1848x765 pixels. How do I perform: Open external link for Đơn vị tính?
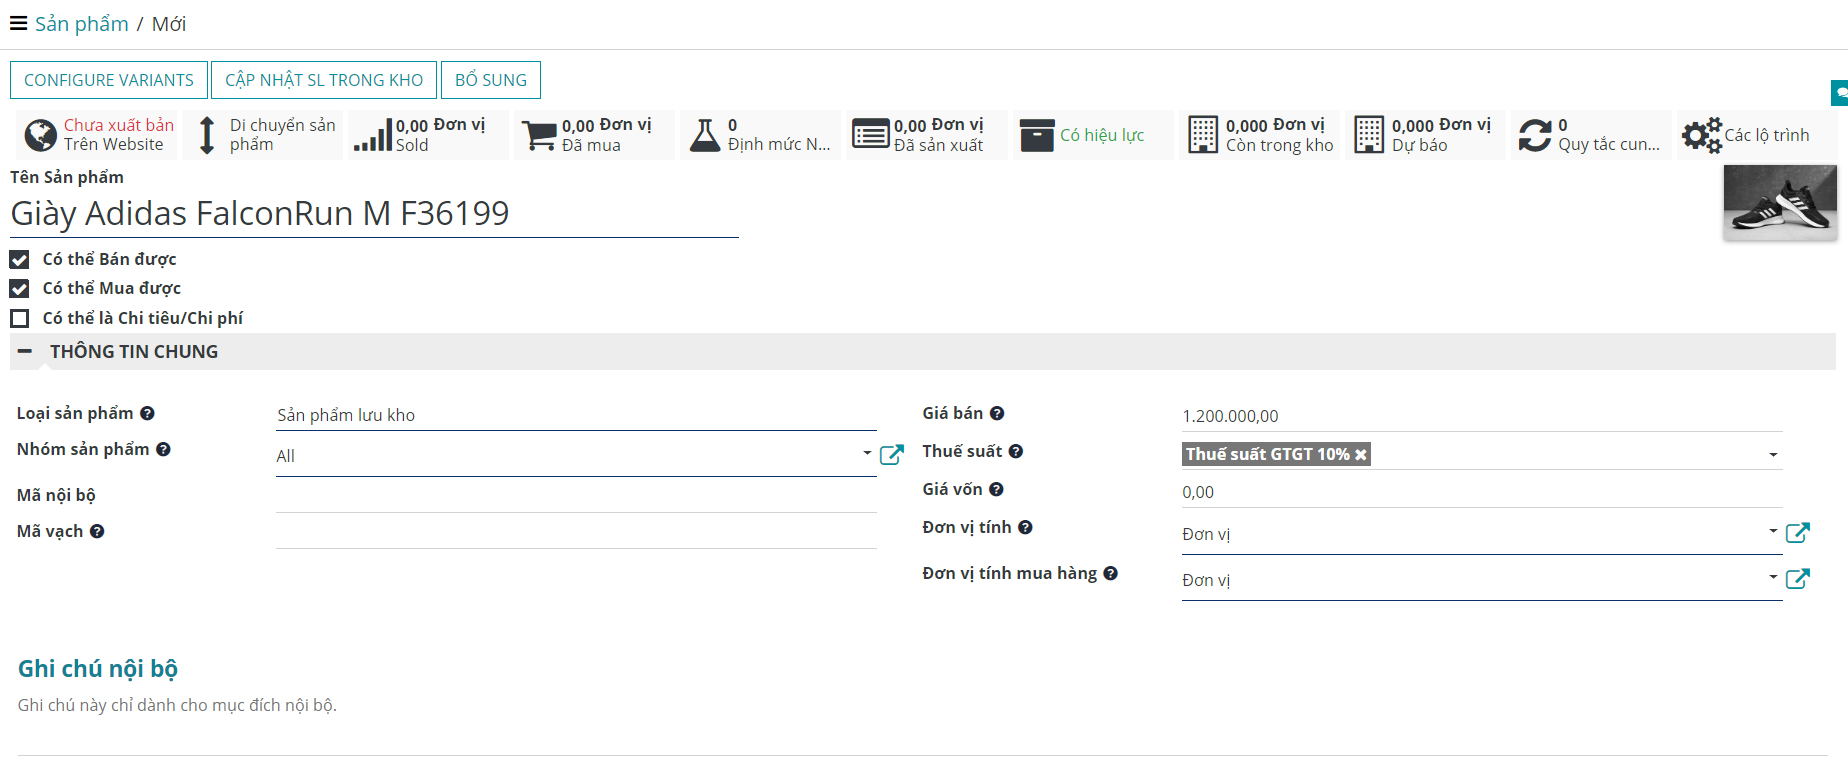point(1798,533)
